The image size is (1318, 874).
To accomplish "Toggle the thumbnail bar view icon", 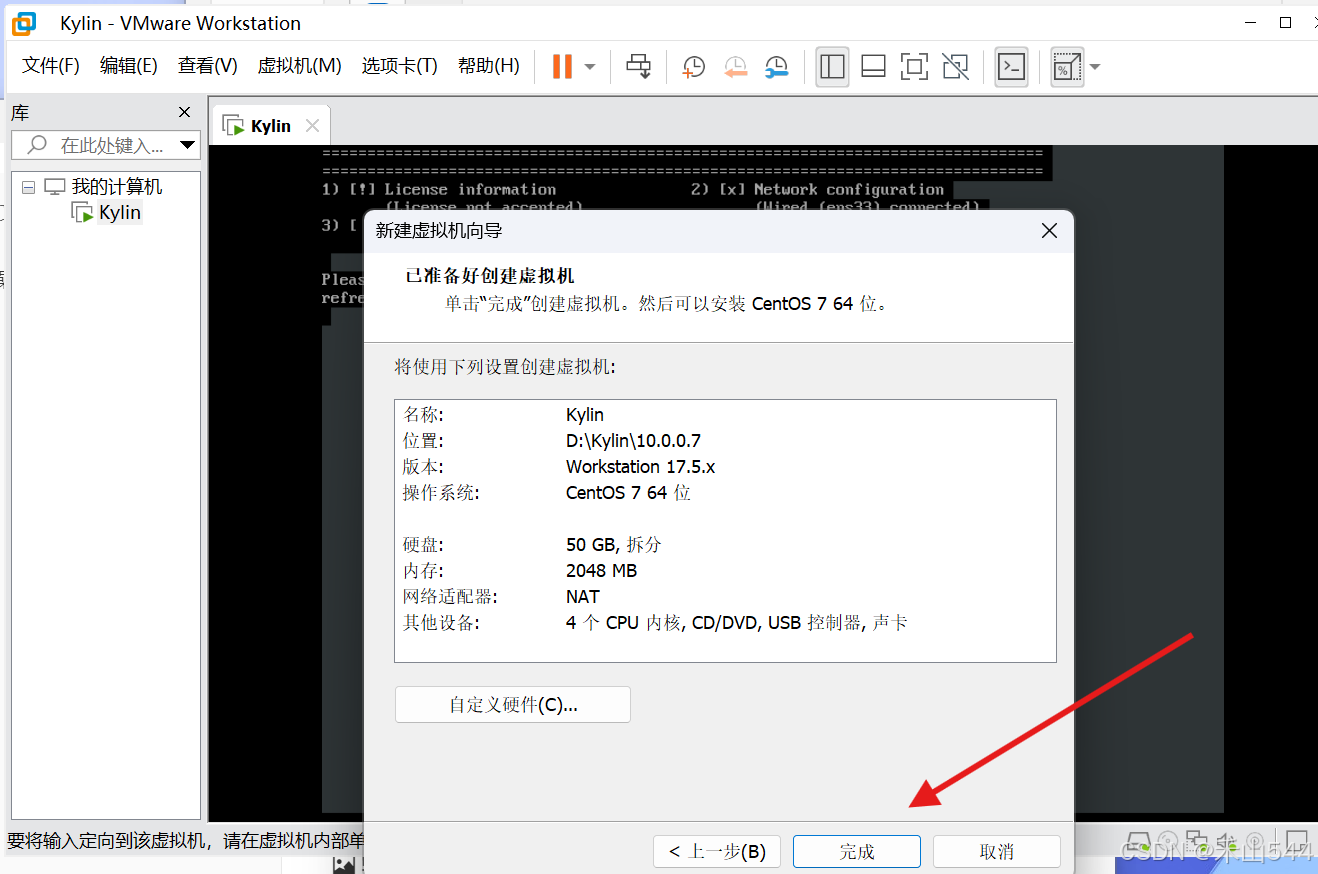I will (x=873, y=67).
